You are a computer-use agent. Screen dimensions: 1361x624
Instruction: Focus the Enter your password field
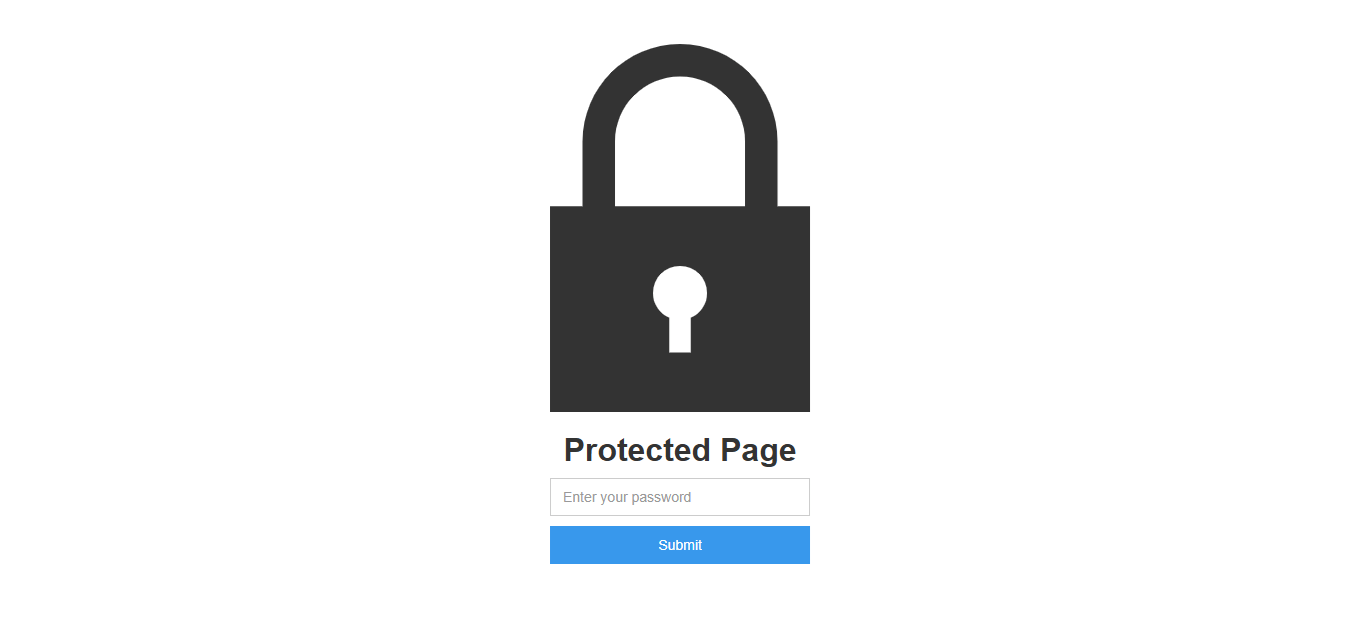click(680, 497)
